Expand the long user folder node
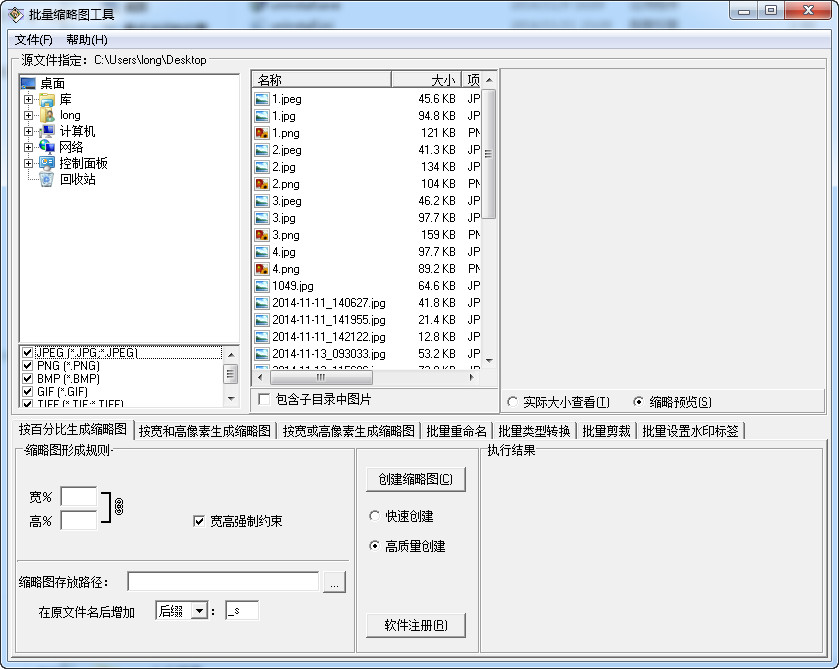 (29, 116)
